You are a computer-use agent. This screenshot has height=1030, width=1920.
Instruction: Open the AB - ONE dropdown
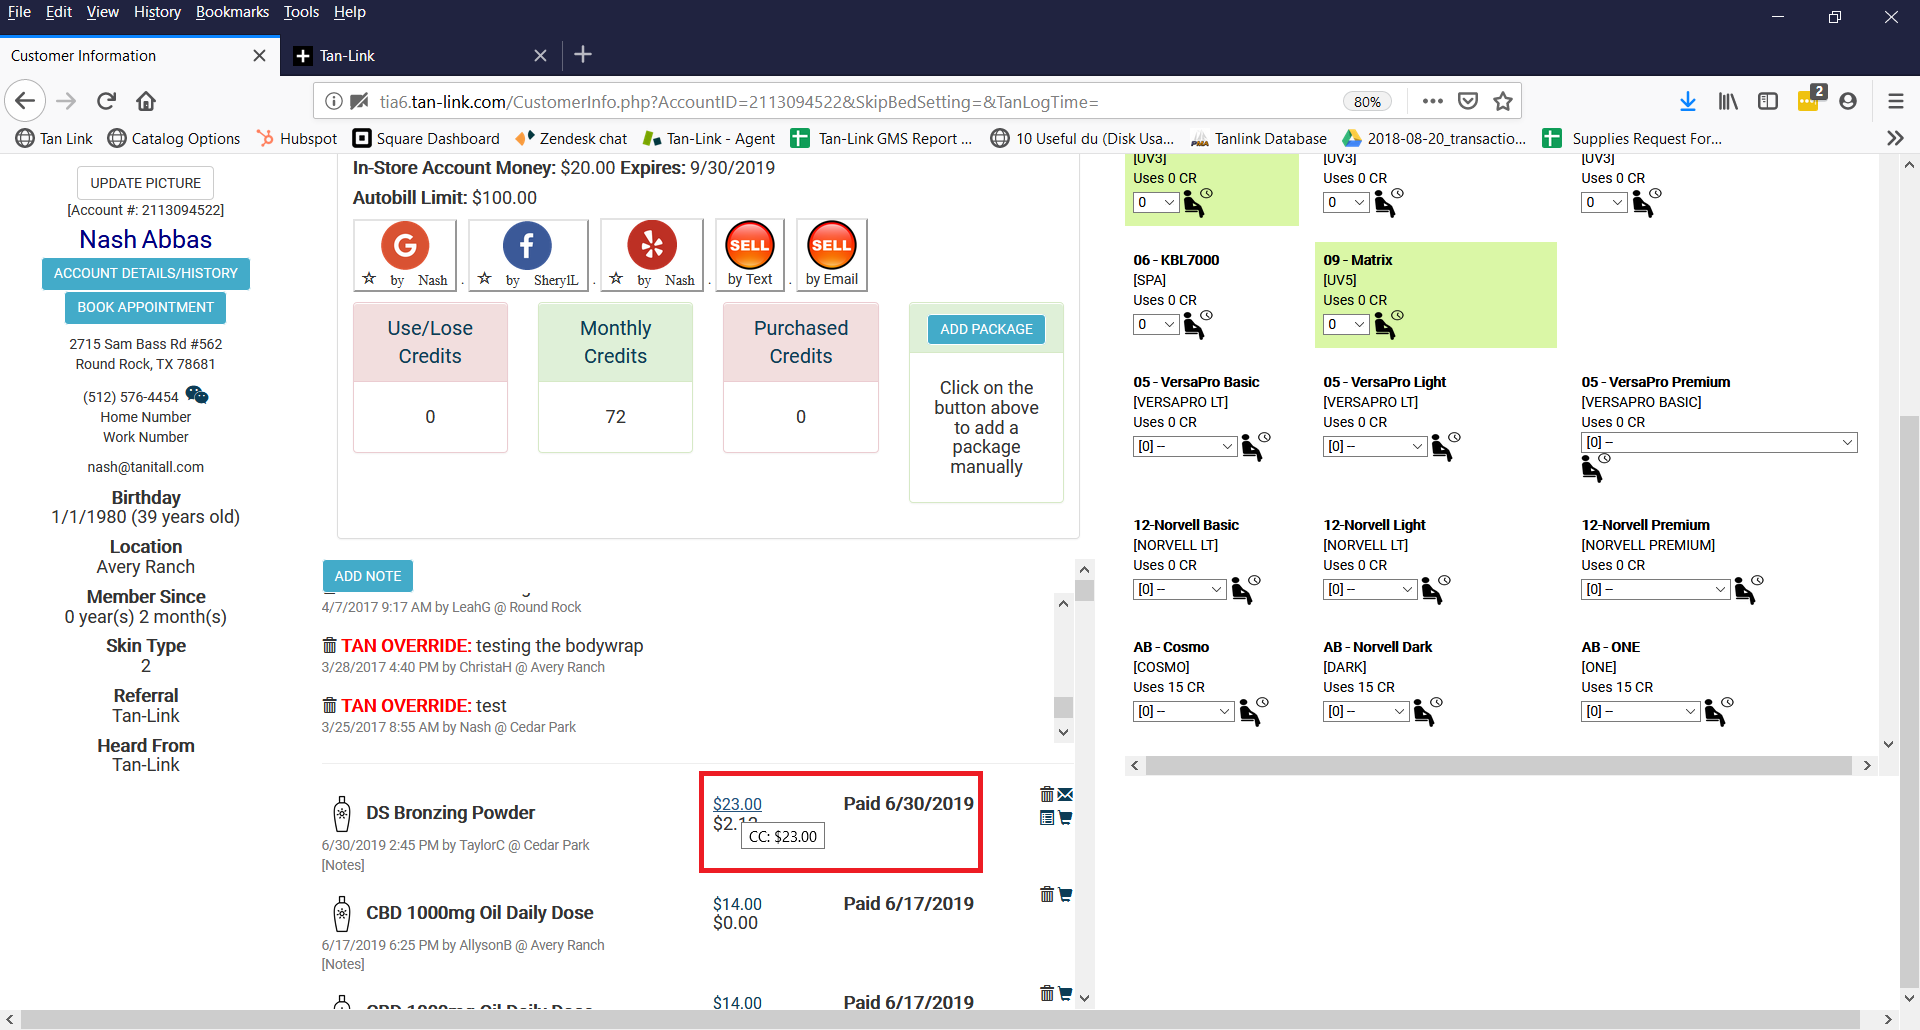1641,711
